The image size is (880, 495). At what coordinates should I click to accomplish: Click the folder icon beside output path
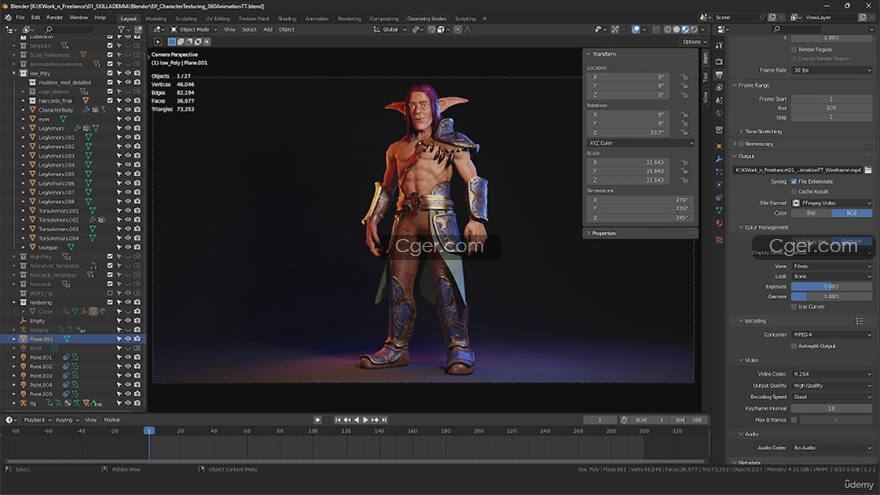click(x=868, y=169)
